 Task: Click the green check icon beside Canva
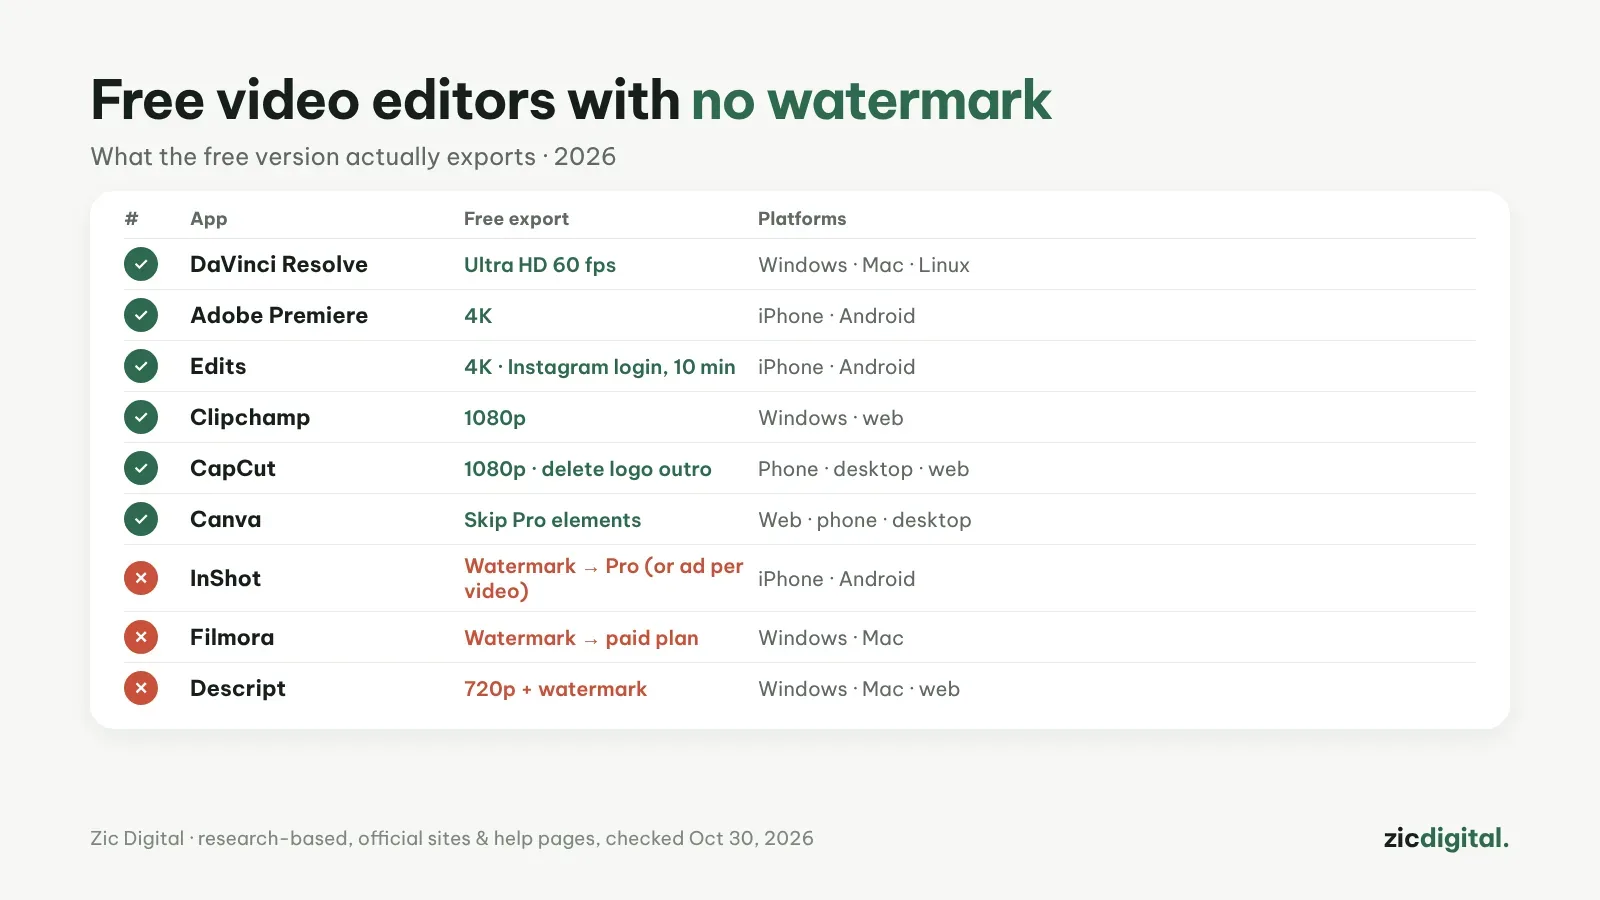[141, 519]
